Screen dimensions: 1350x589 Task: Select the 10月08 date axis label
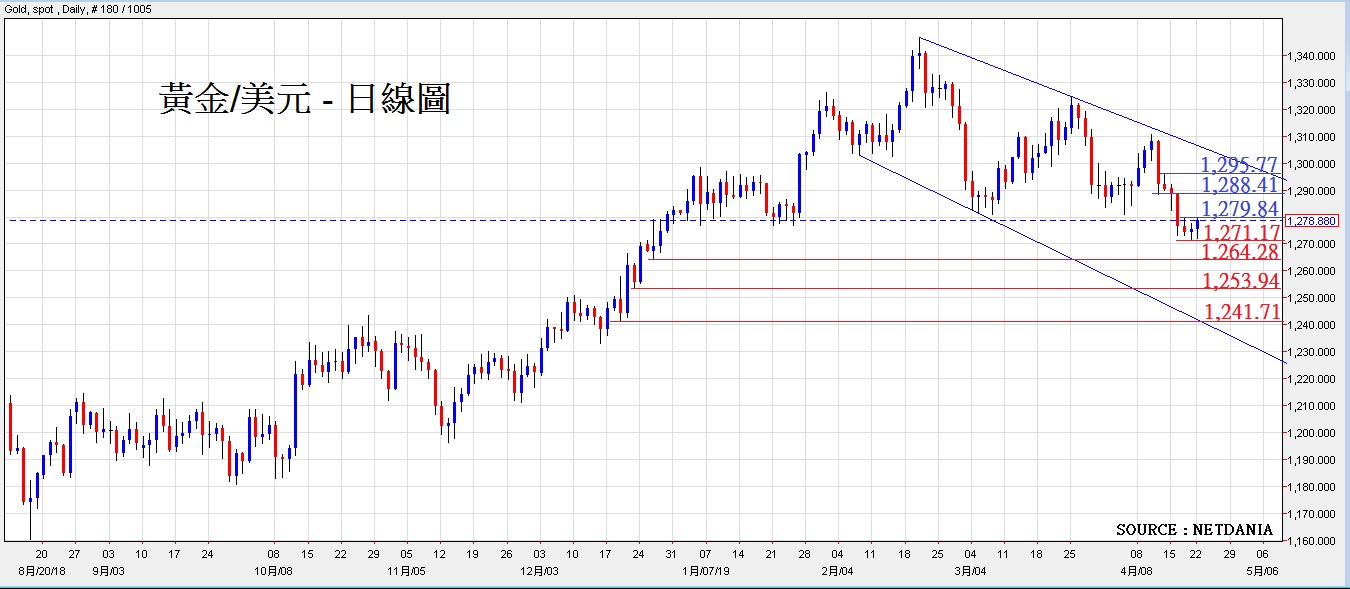click(x=273, y=570)
